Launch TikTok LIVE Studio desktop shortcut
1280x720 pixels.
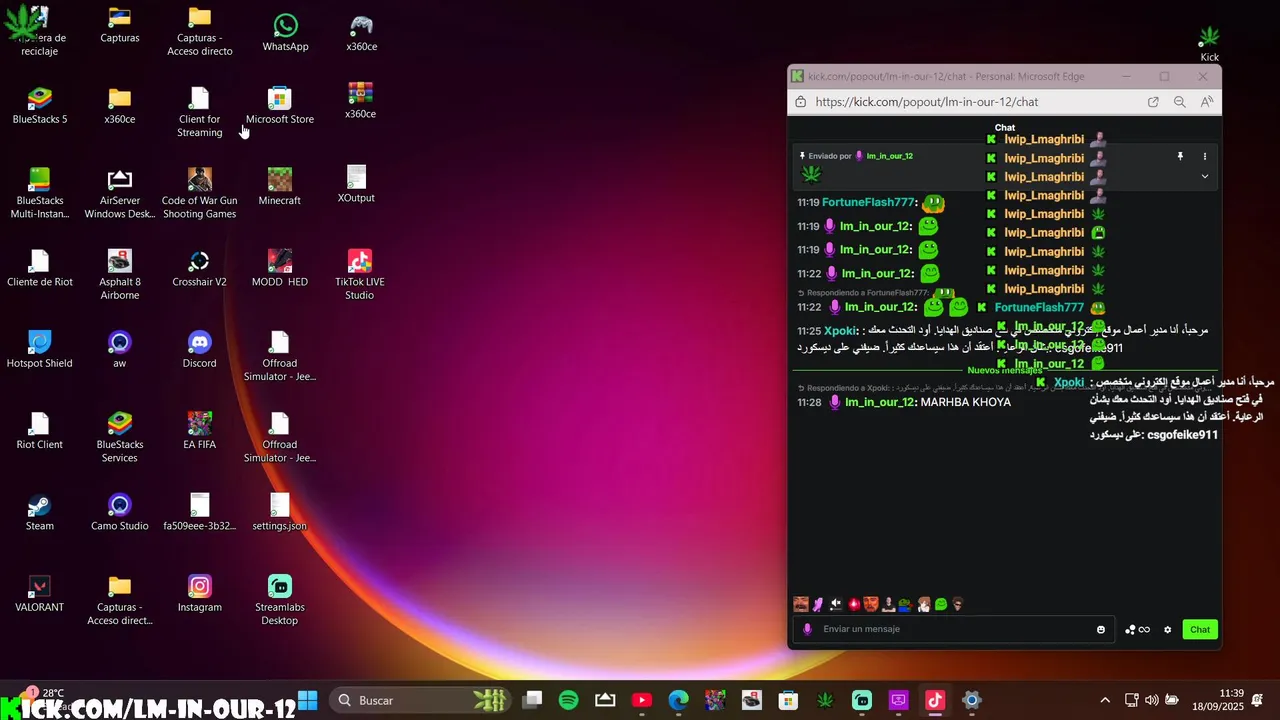pos(360,275)
